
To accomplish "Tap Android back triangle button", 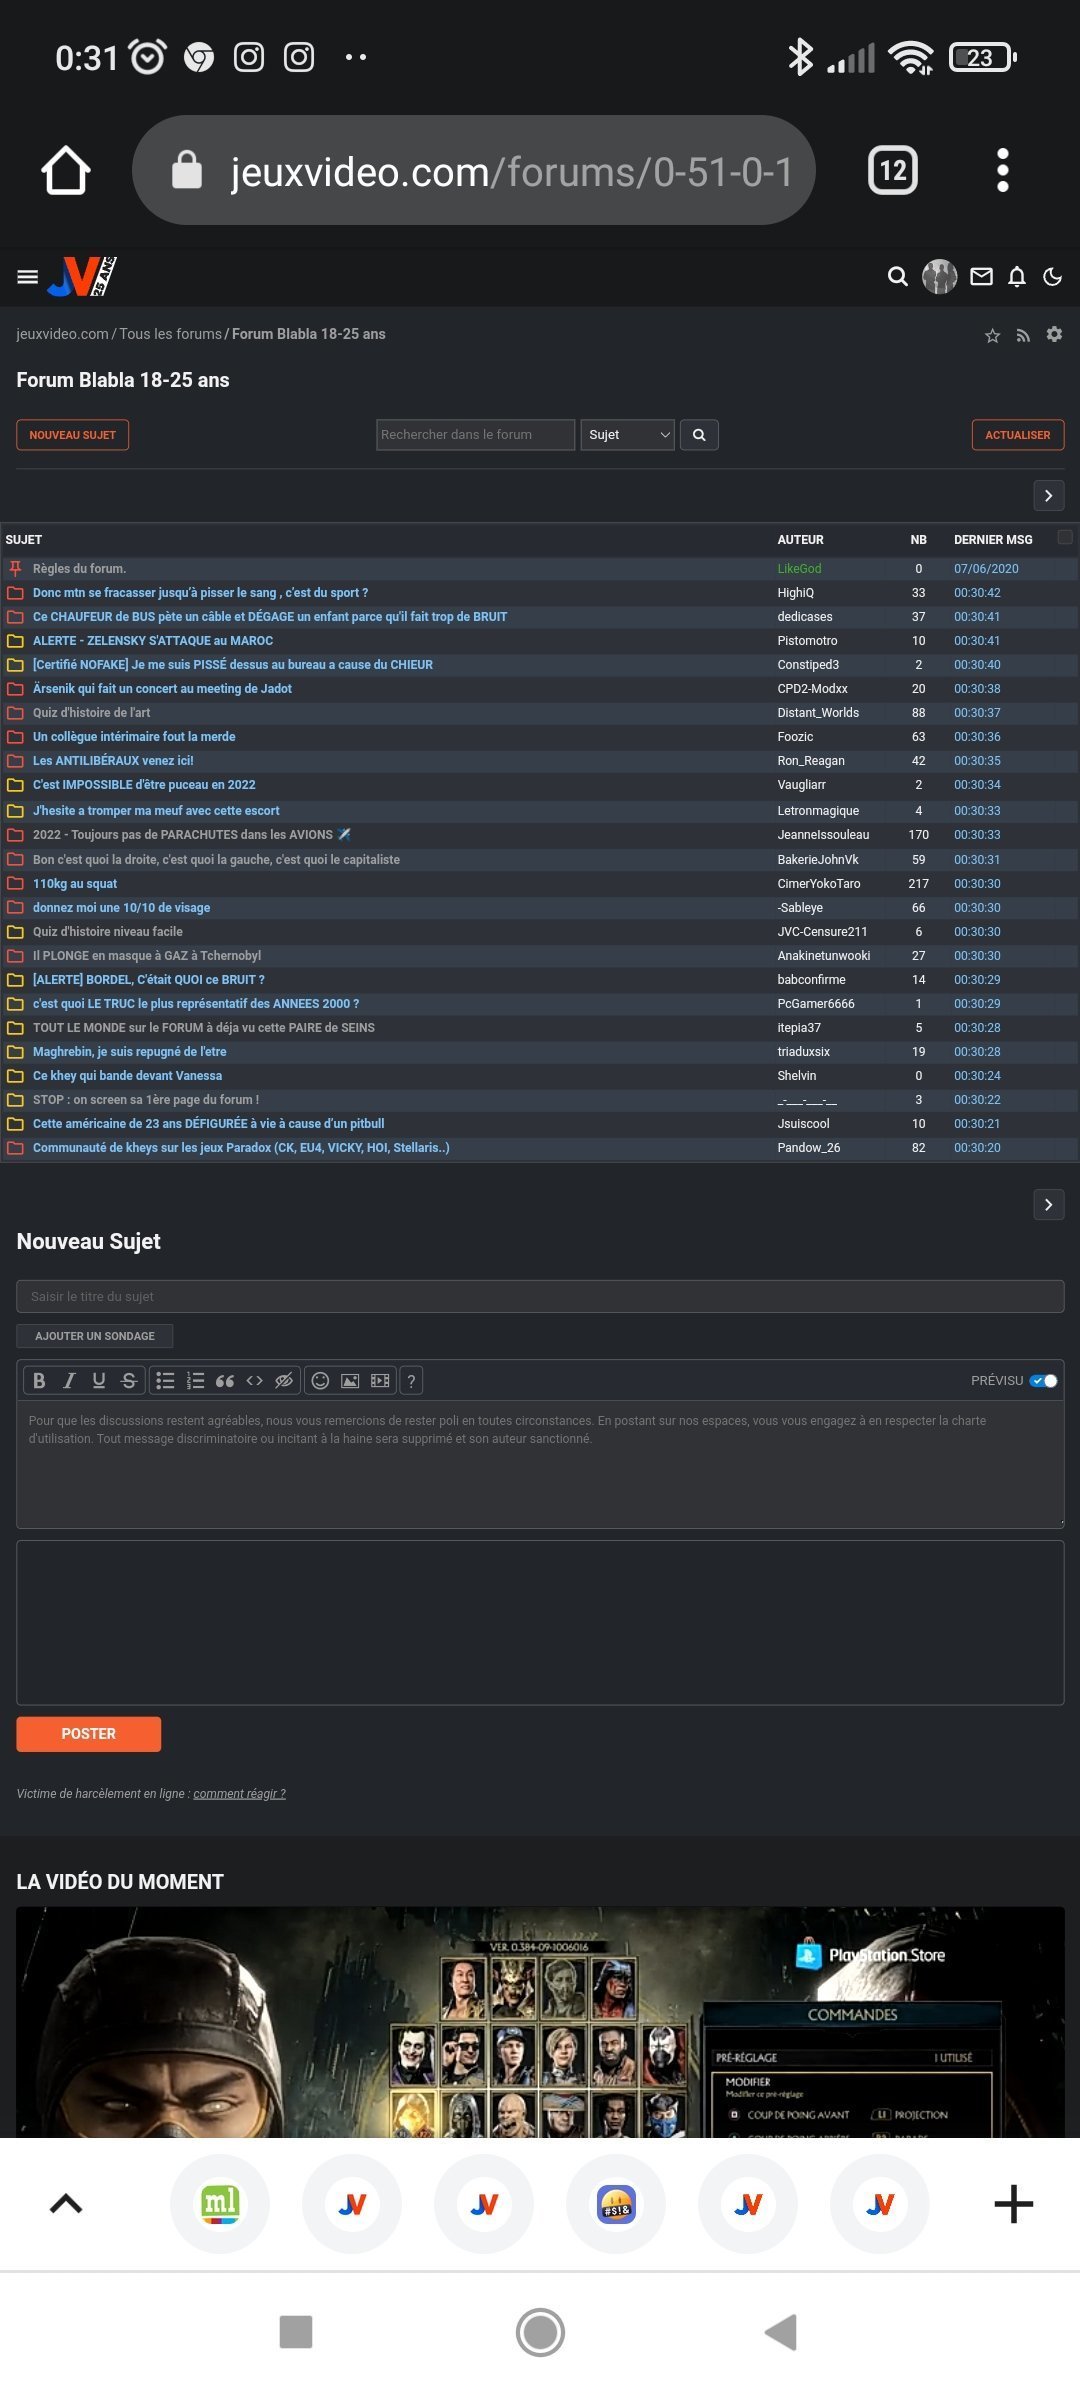I will coord(781,2332).
